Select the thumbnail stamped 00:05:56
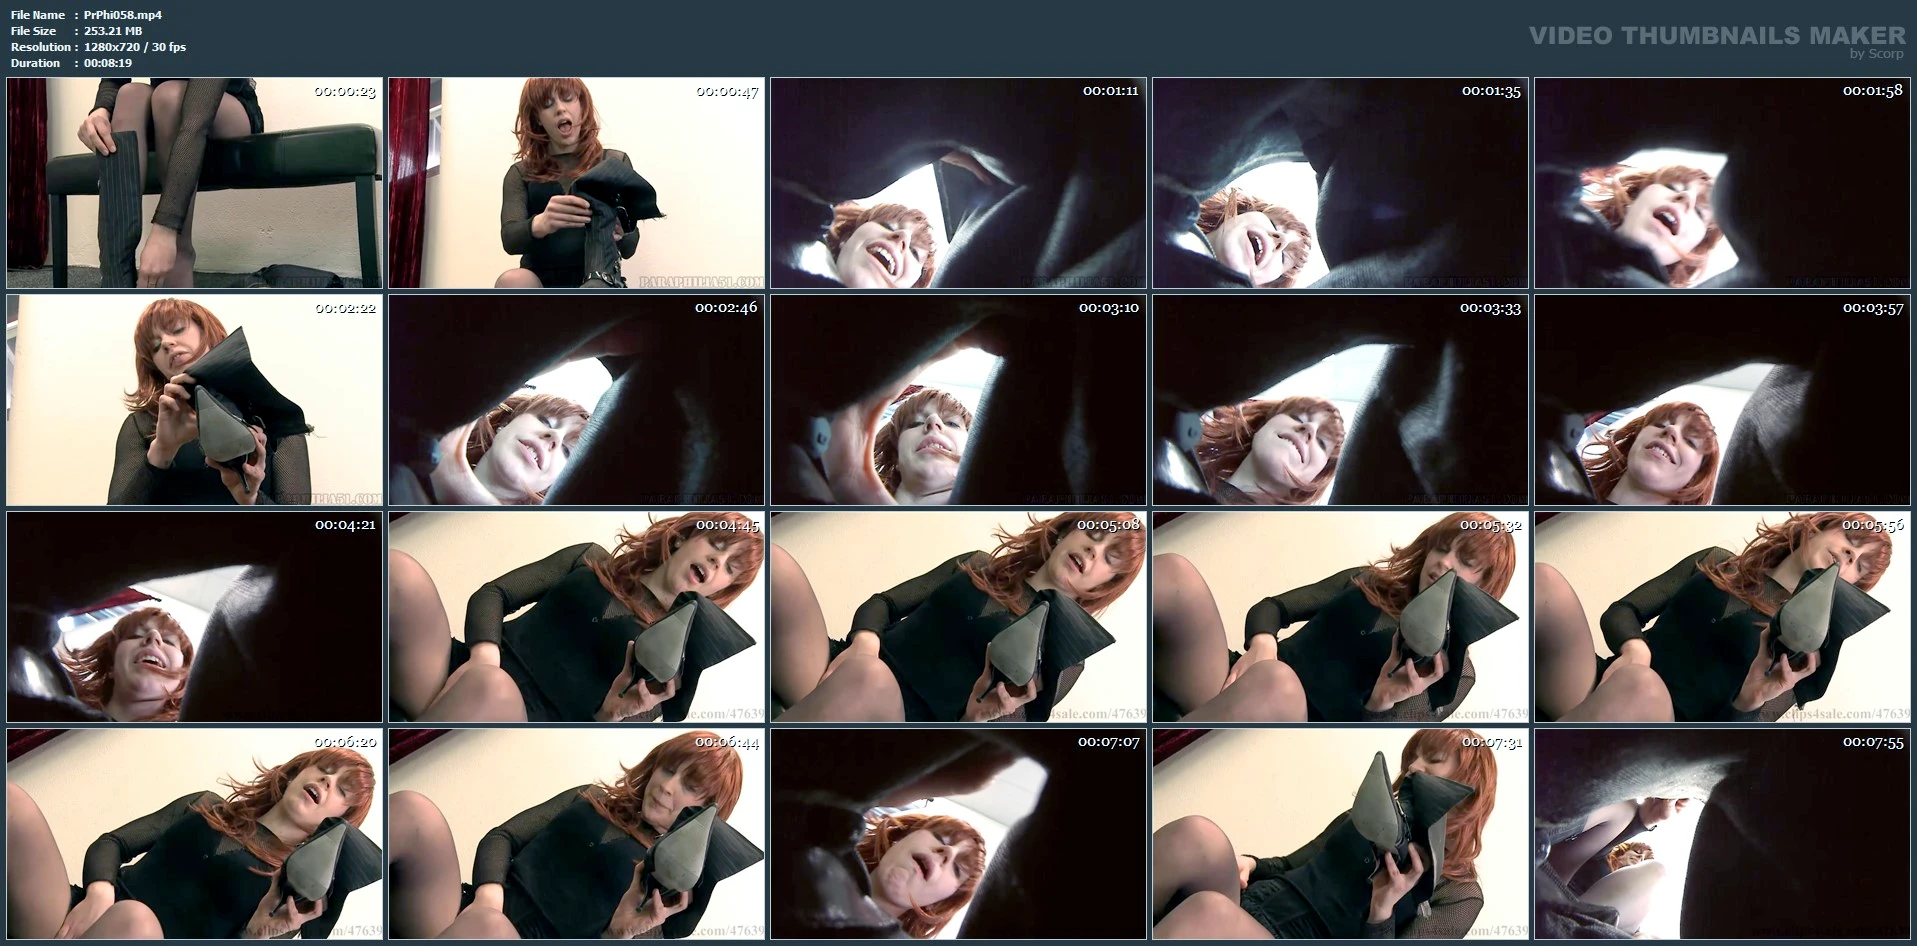Viewport: 1917px width, 946px height. tap(1723, 617)
